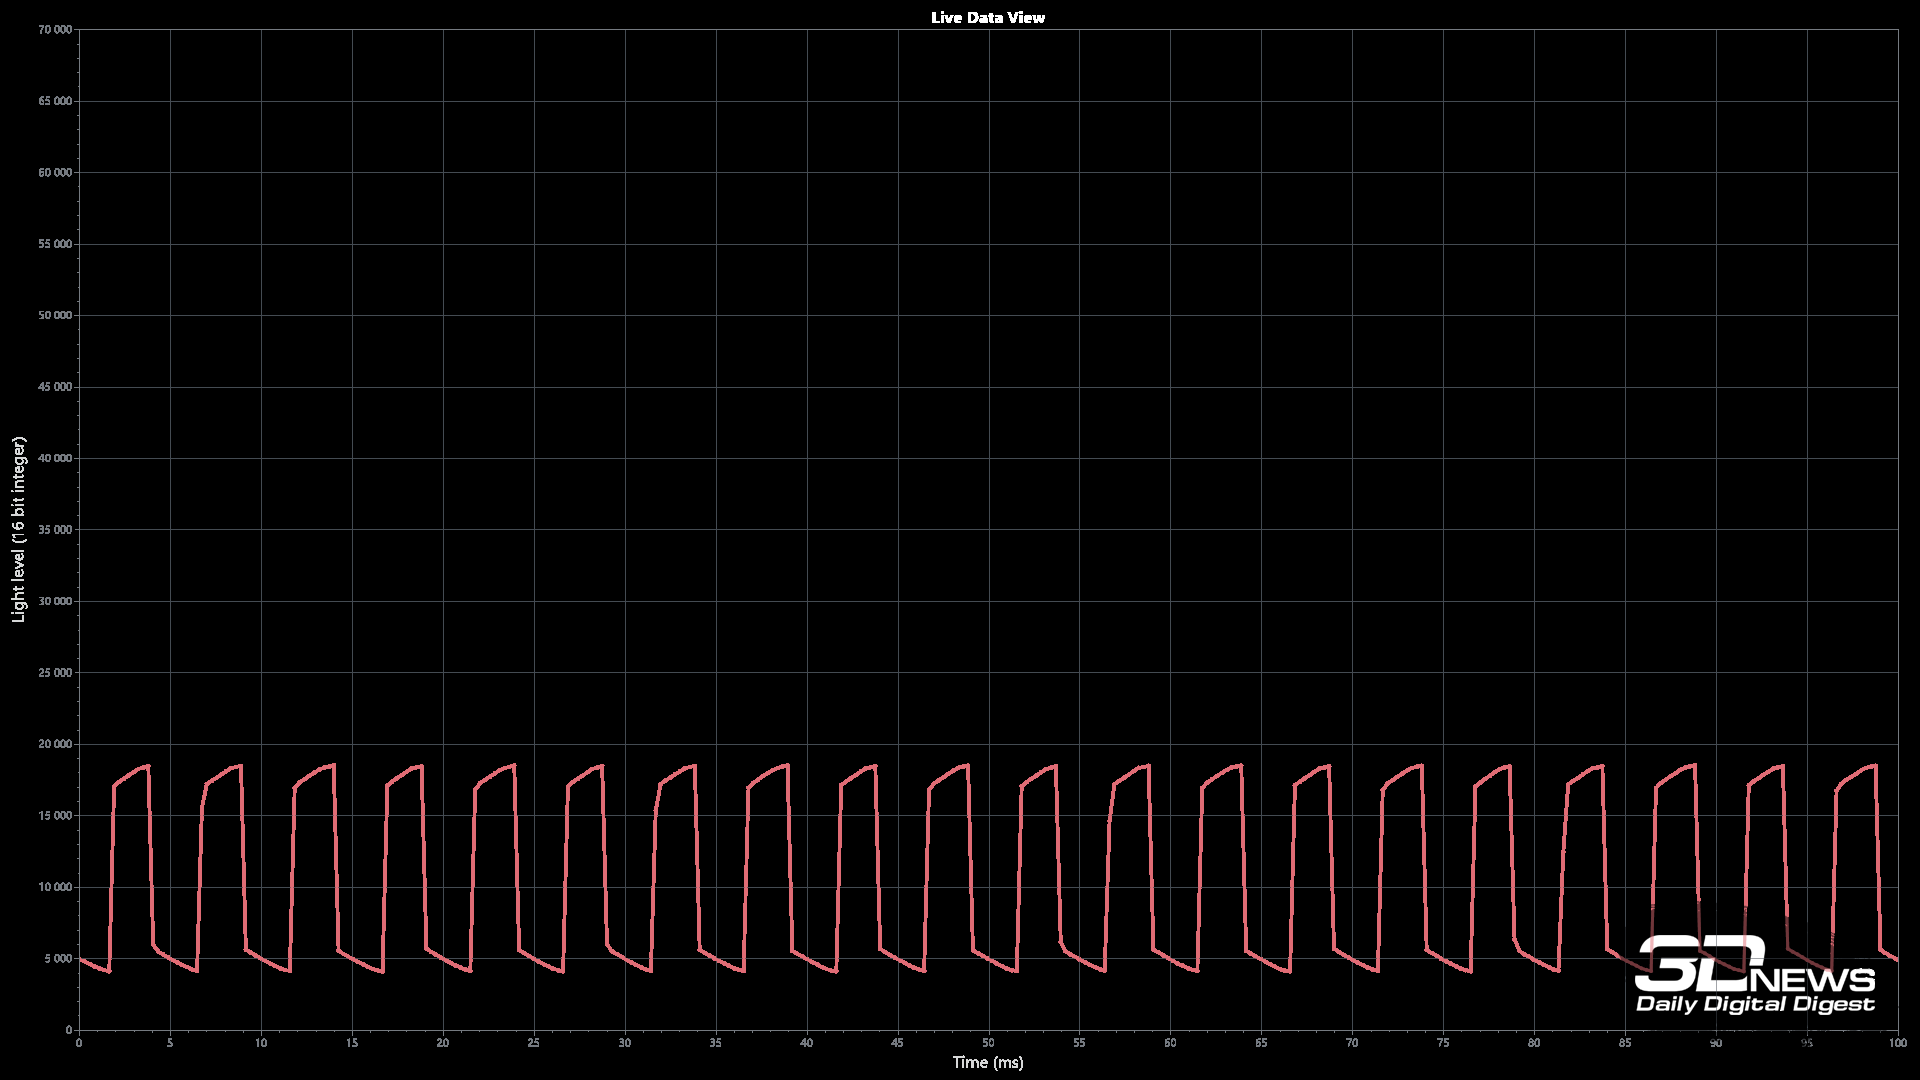Viewport: 1920px width, 1080px height.
Task: Click the 10 tick on the time axis
Action: point(261,1043)
